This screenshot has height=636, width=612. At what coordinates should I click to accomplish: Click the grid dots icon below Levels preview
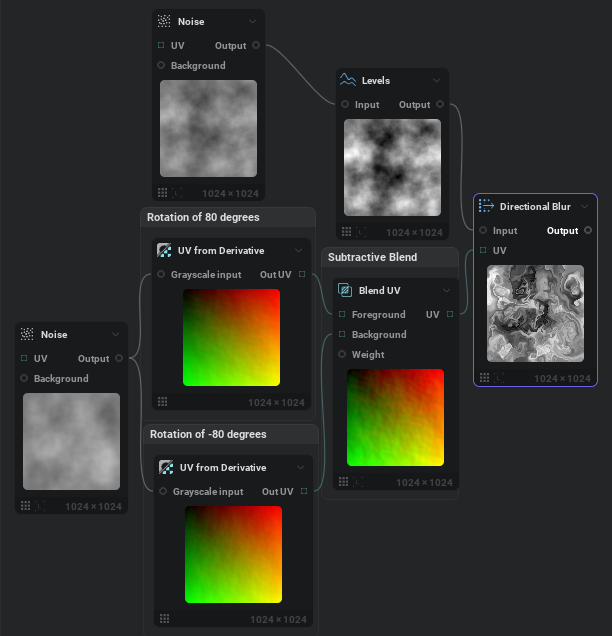pos(348,232)
